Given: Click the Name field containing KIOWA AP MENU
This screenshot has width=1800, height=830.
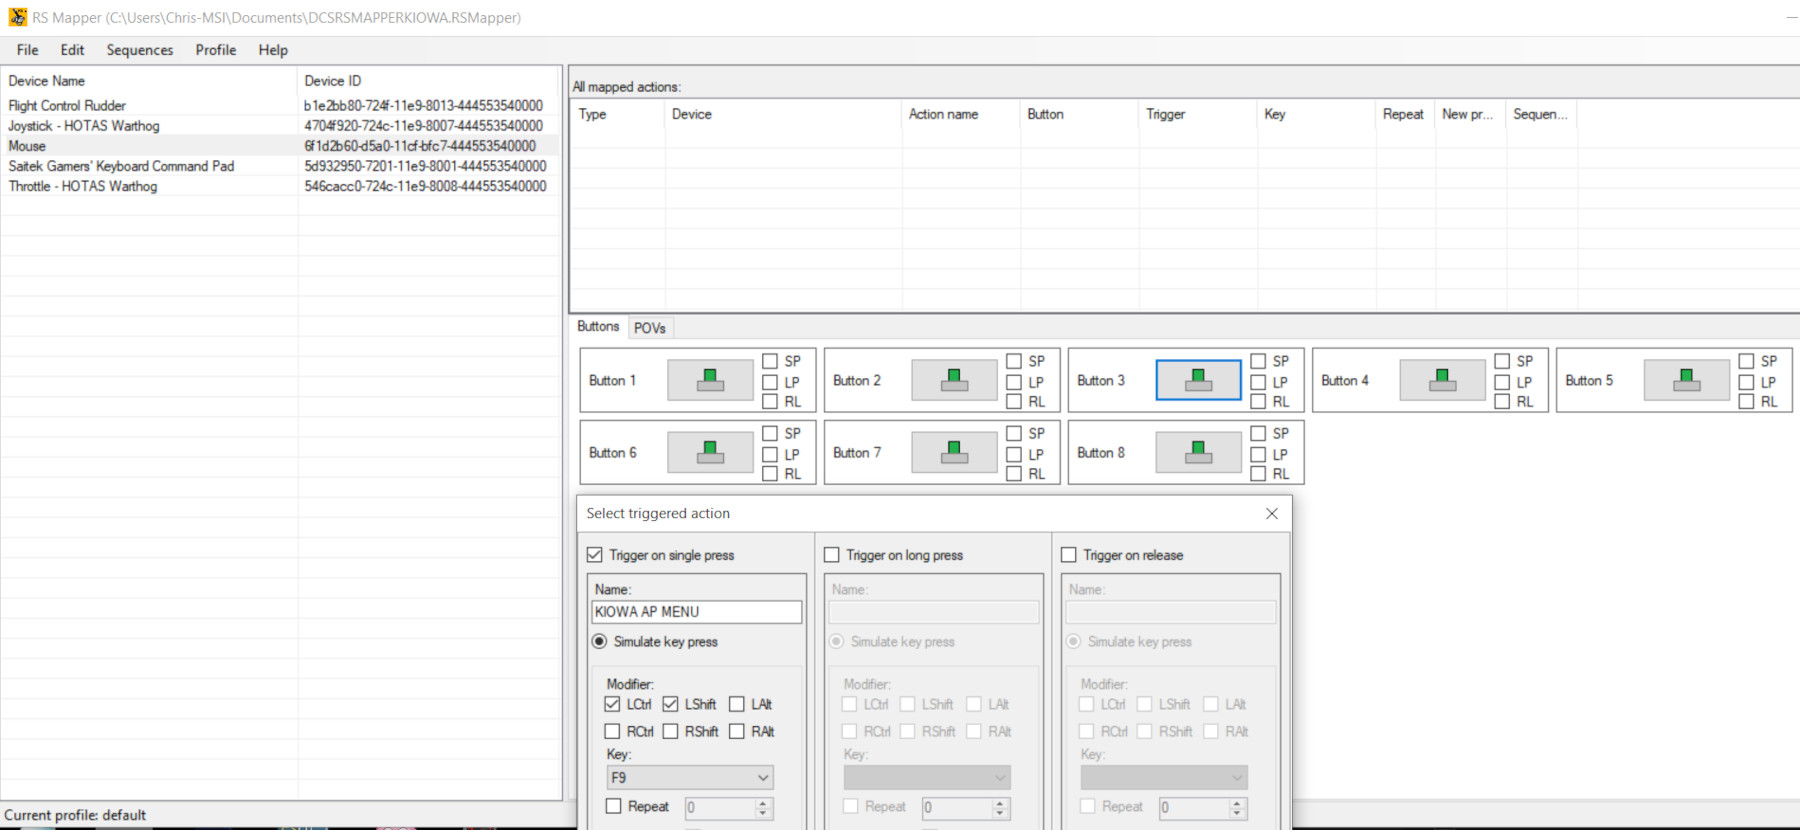Looking at the screenshot, I should click(x=696, y=612).
